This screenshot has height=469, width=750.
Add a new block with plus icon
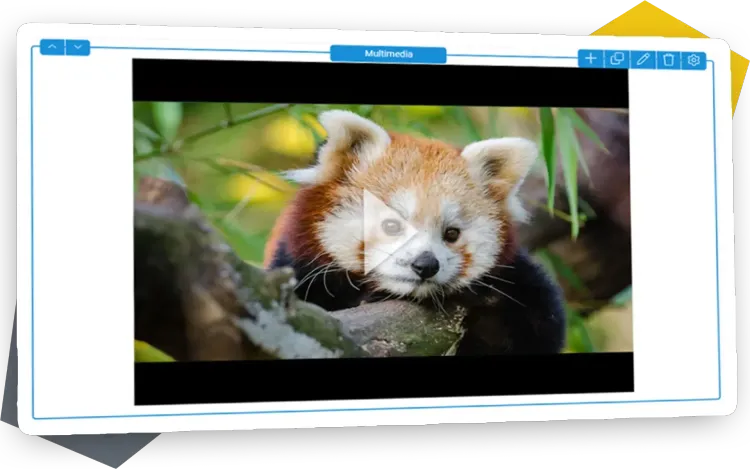591,58
